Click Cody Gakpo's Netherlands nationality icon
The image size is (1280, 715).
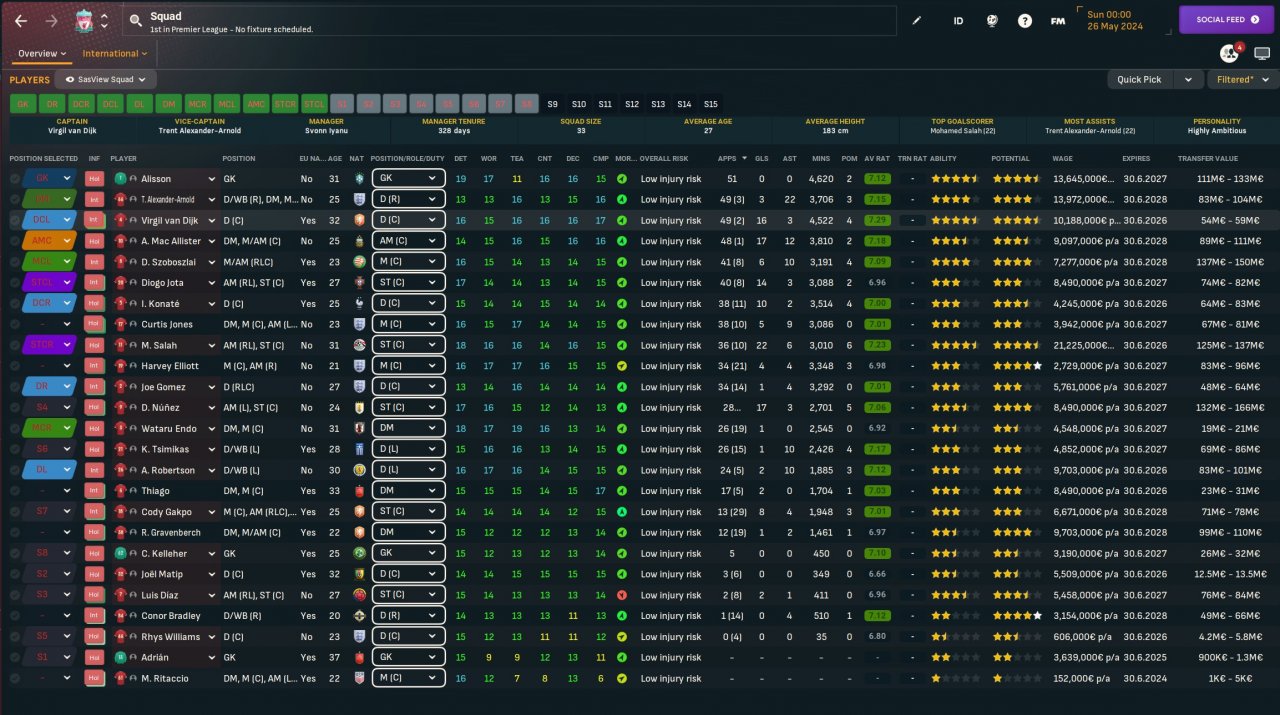point(360,512)
